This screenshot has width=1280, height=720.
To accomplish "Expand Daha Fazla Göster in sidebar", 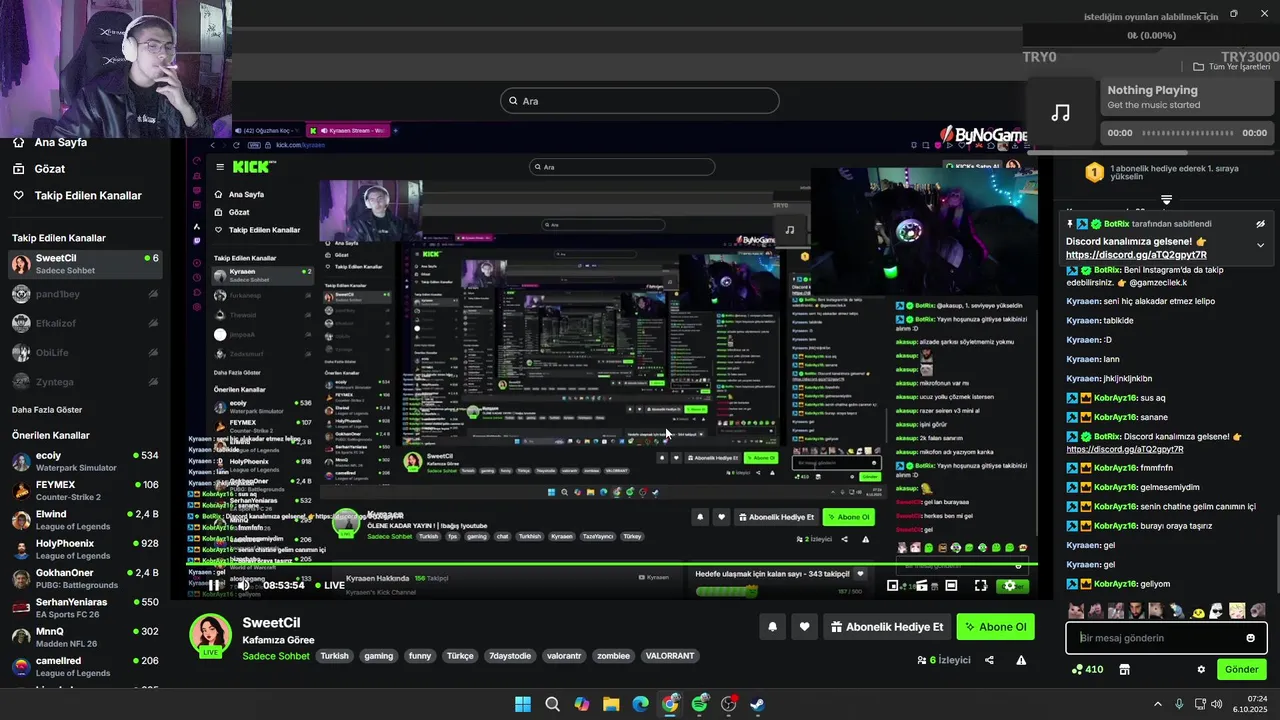I will tap(47, 410).
